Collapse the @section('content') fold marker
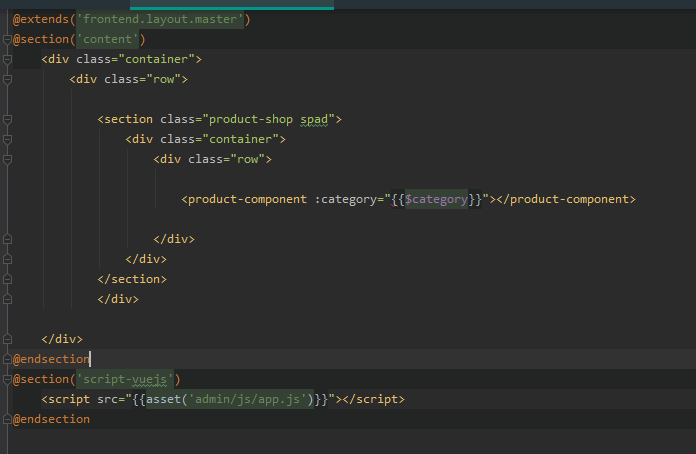 pos(7,39)
